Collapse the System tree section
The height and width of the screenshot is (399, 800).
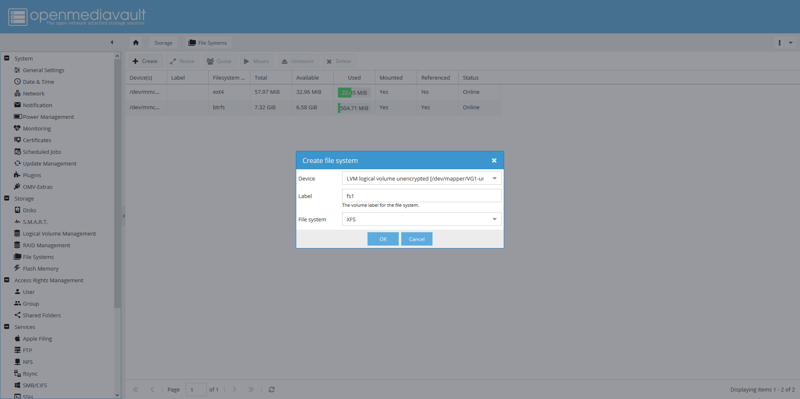click(7, 58)
